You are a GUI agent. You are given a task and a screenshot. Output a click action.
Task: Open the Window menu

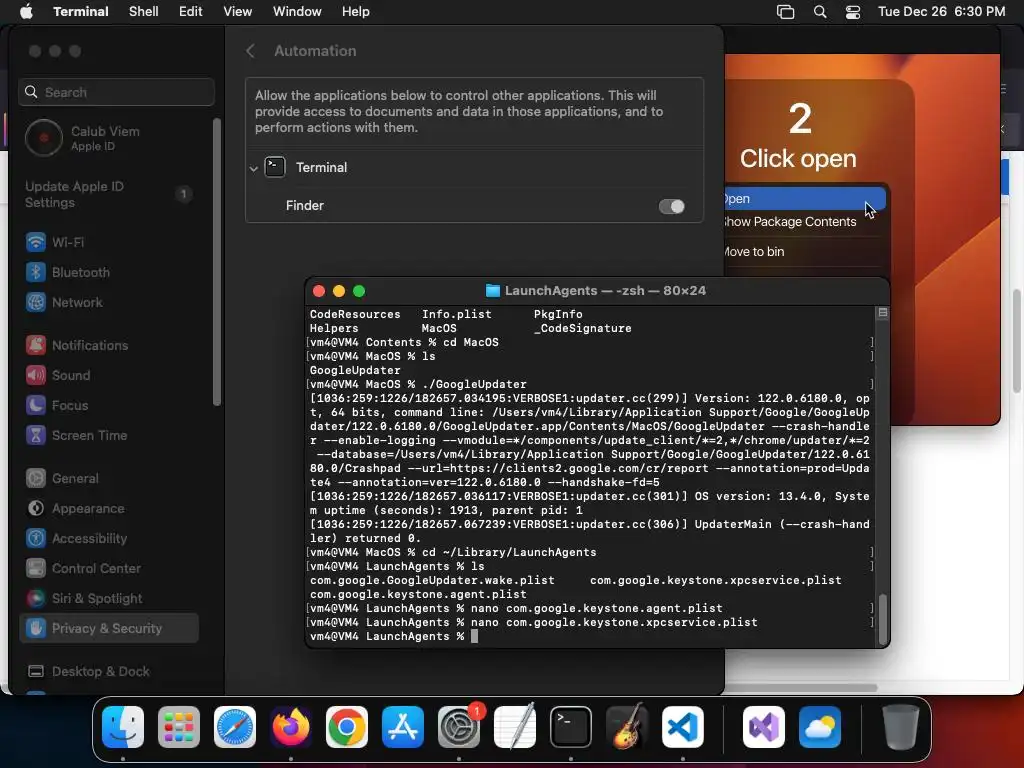297,11
